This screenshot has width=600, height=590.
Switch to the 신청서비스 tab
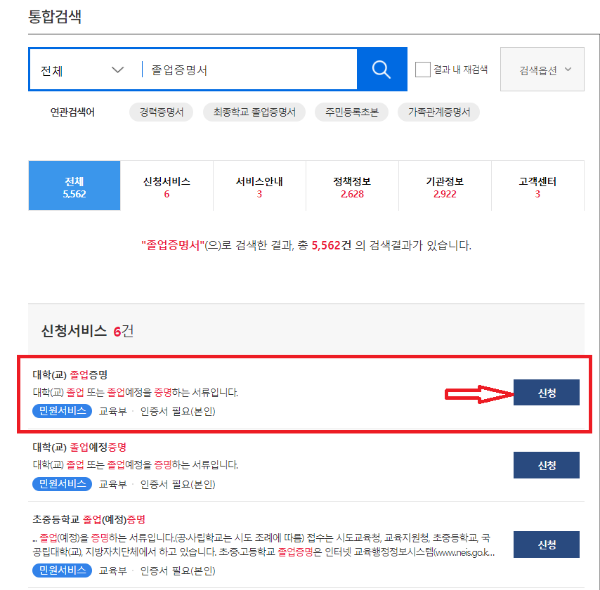[x=167, y=186]
